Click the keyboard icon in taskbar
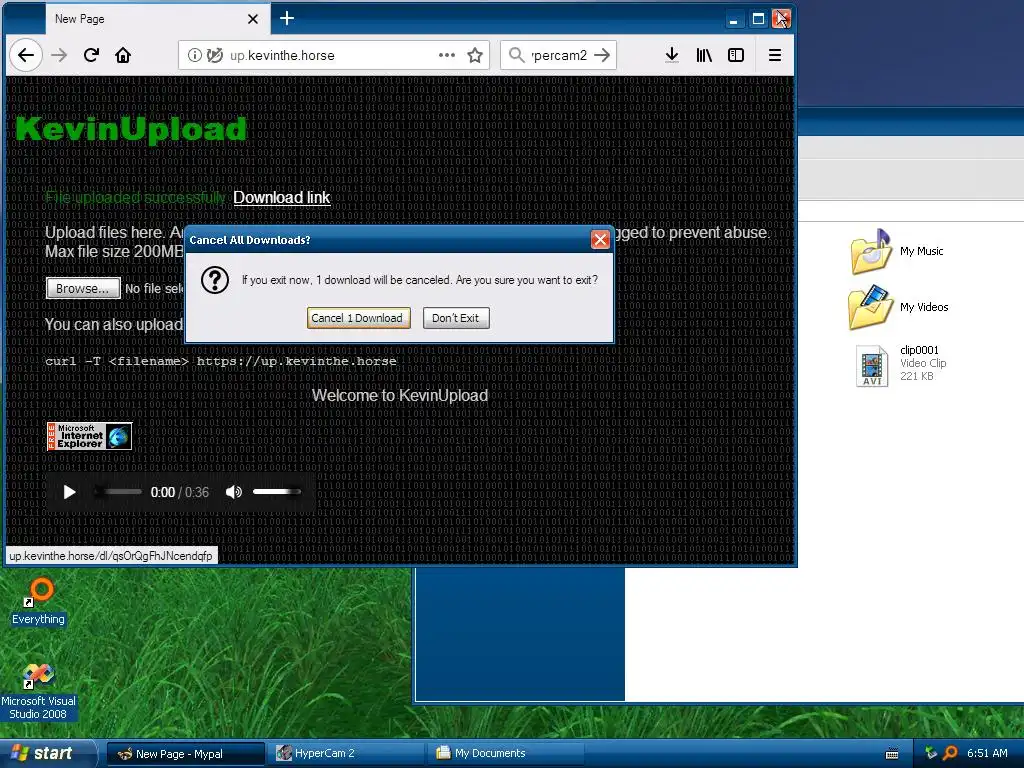The height and width of the screenshot is (768, 1024). (x=891, y=754)
